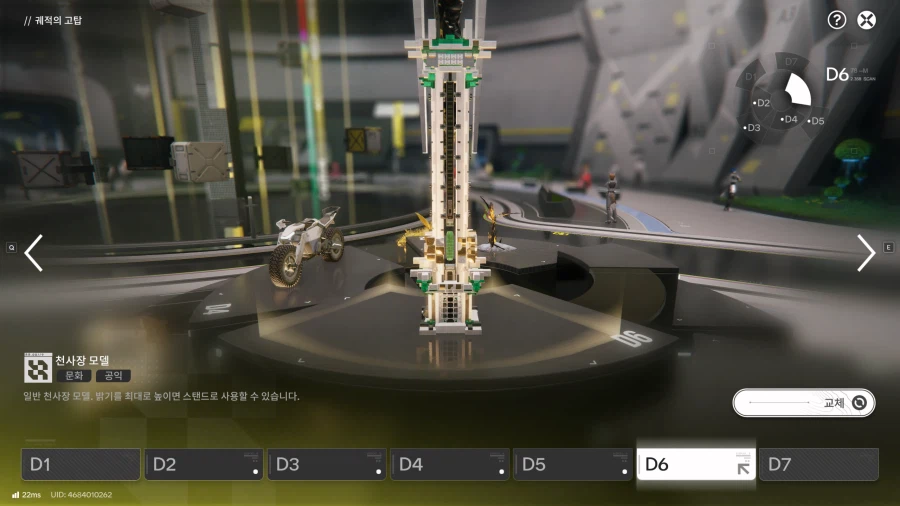Click D5 segment on radial dial
The height and width of the screenshot is (506, 900).
816,121
